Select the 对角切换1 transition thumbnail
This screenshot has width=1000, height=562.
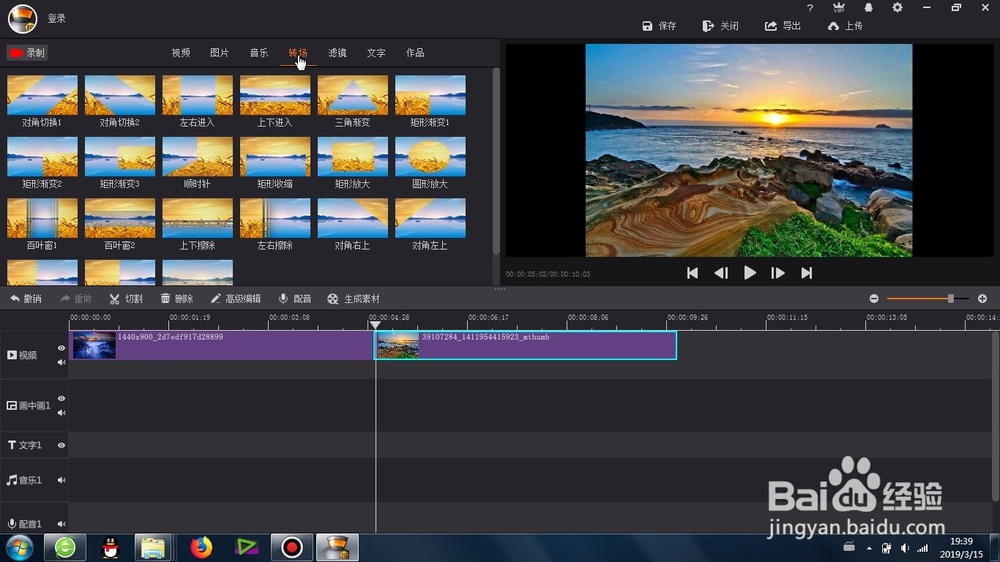(42, 95)
